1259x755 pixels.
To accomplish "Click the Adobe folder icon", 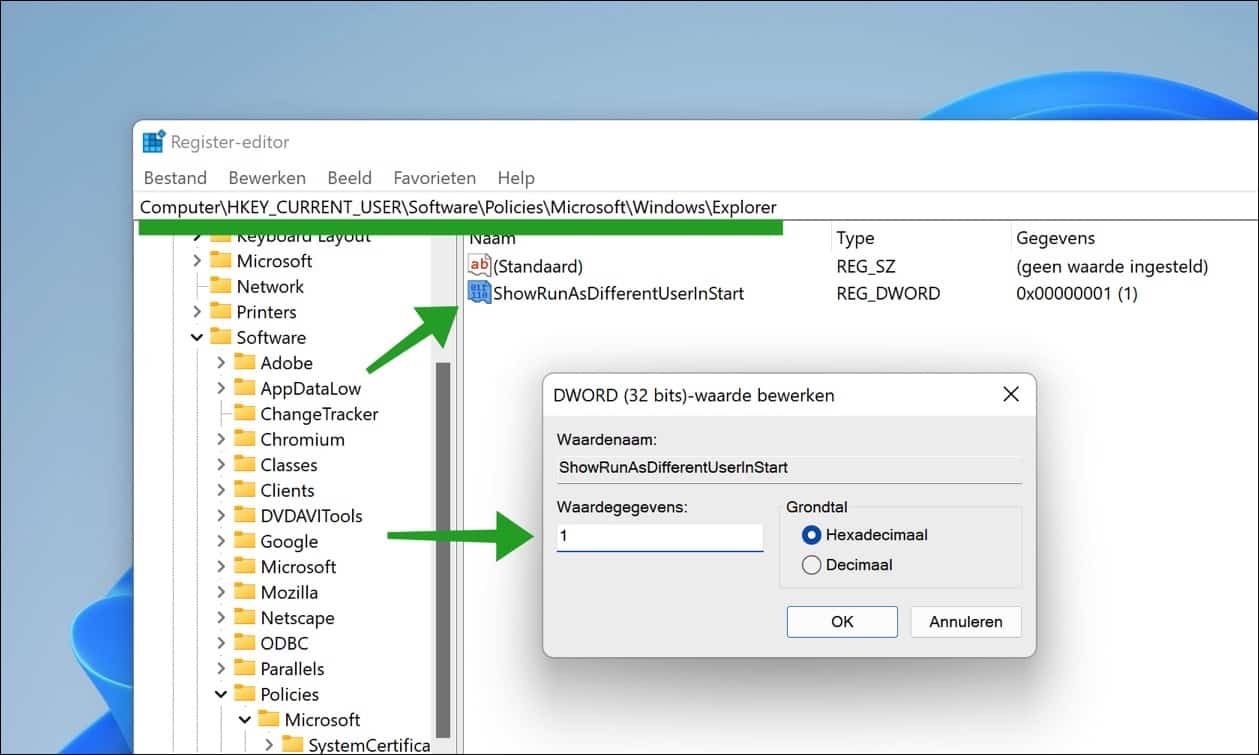I will [x=245, y=362].
